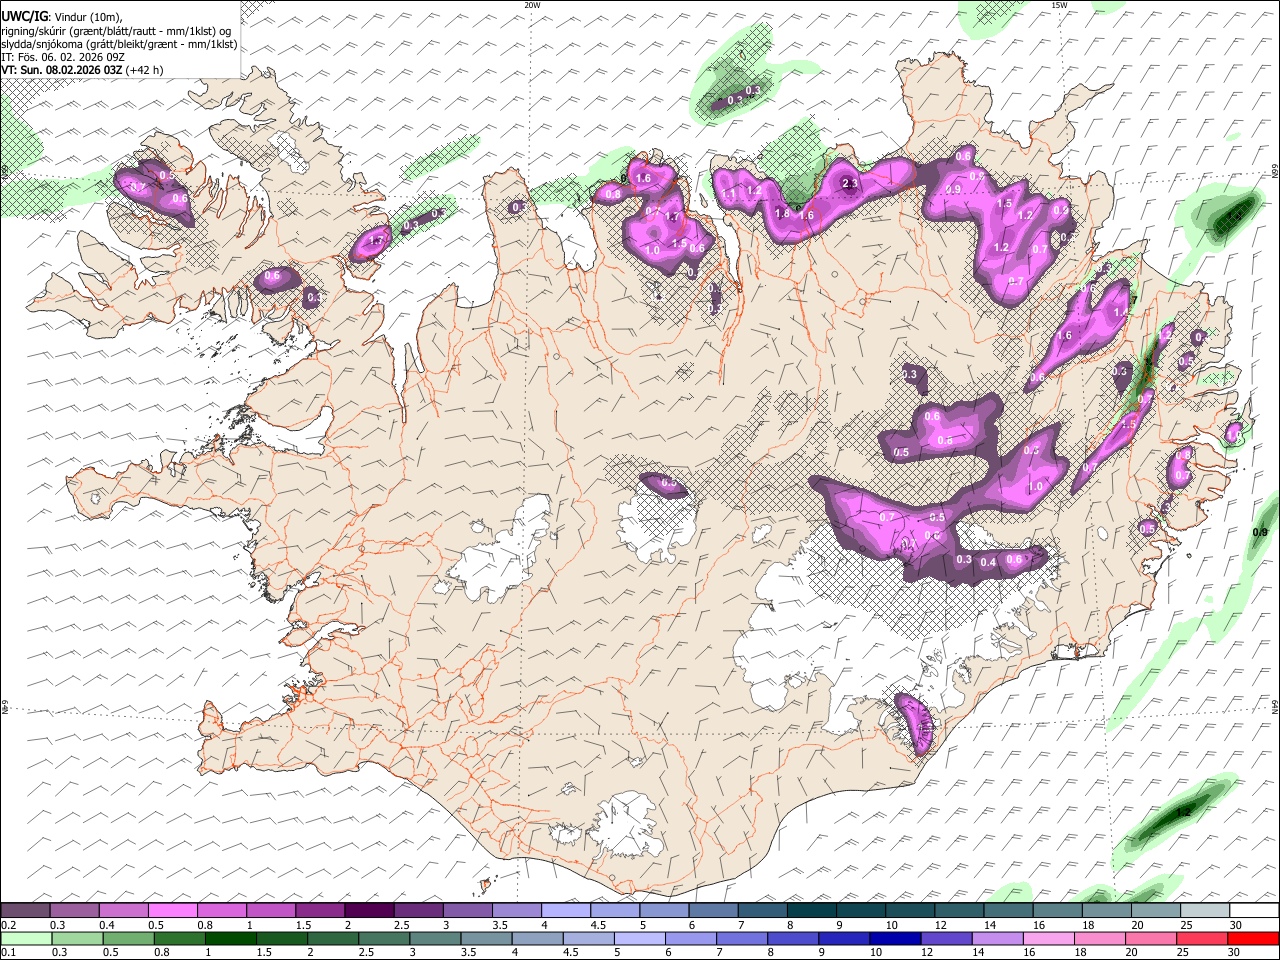Select the crimson 25 swatch in lower legend row
The image size is (1280, 960).
pos(1201,938)
